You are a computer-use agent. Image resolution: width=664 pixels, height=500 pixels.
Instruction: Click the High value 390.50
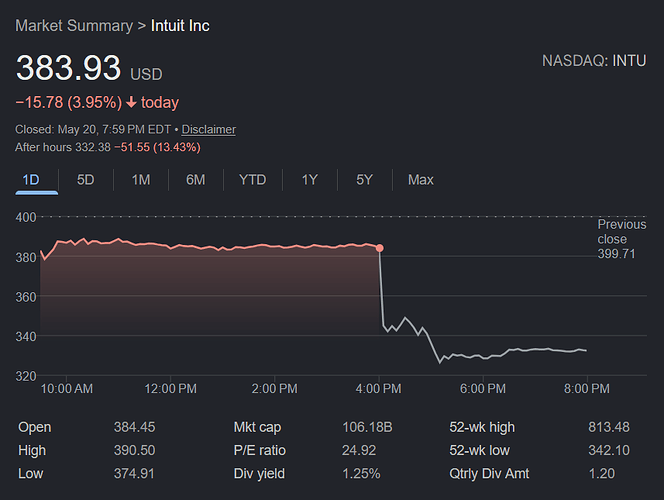134,450
